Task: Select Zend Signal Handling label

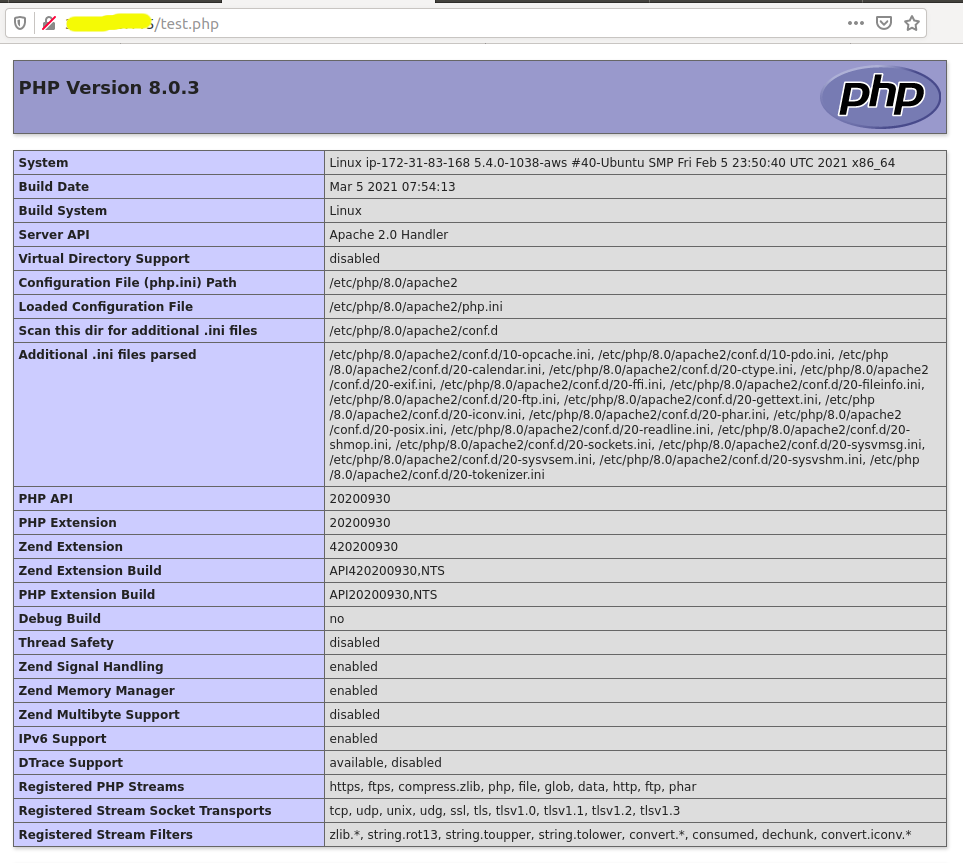Action: point(91,666)
